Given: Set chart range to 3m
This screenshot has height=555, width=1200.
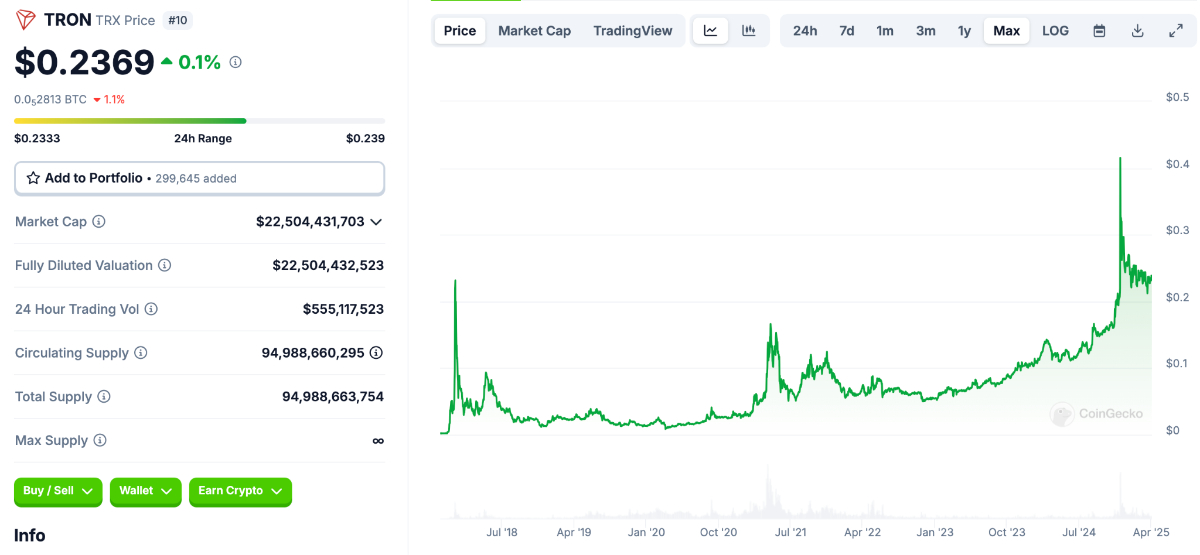Looking at the screenshot, I should click(926, 31).
